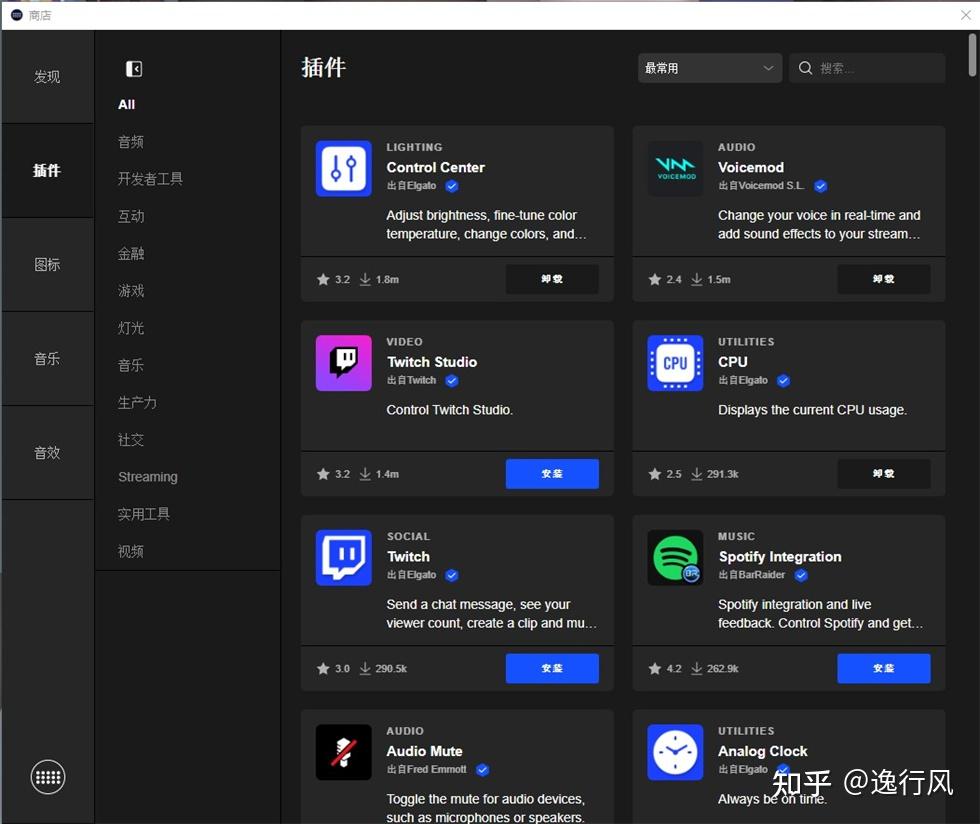Click verified badge on Twitch Studio author

(x=452, y=381)
